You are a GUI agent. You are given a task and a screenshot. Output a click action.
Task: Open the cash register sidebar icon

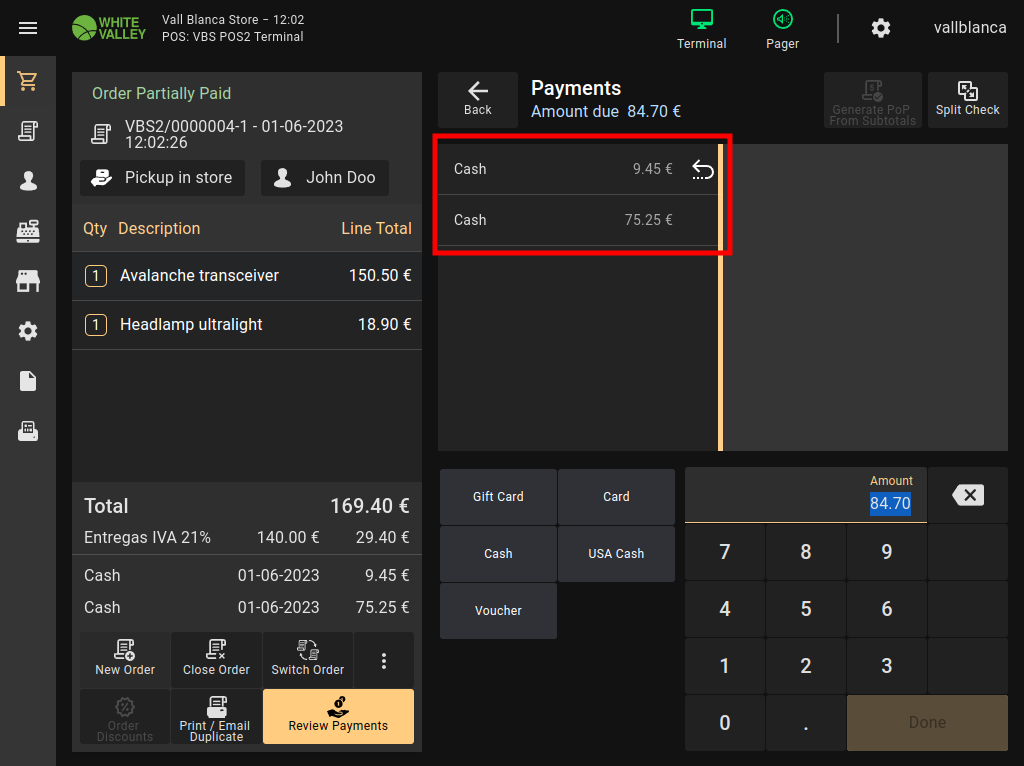click(x=28, y=231)
